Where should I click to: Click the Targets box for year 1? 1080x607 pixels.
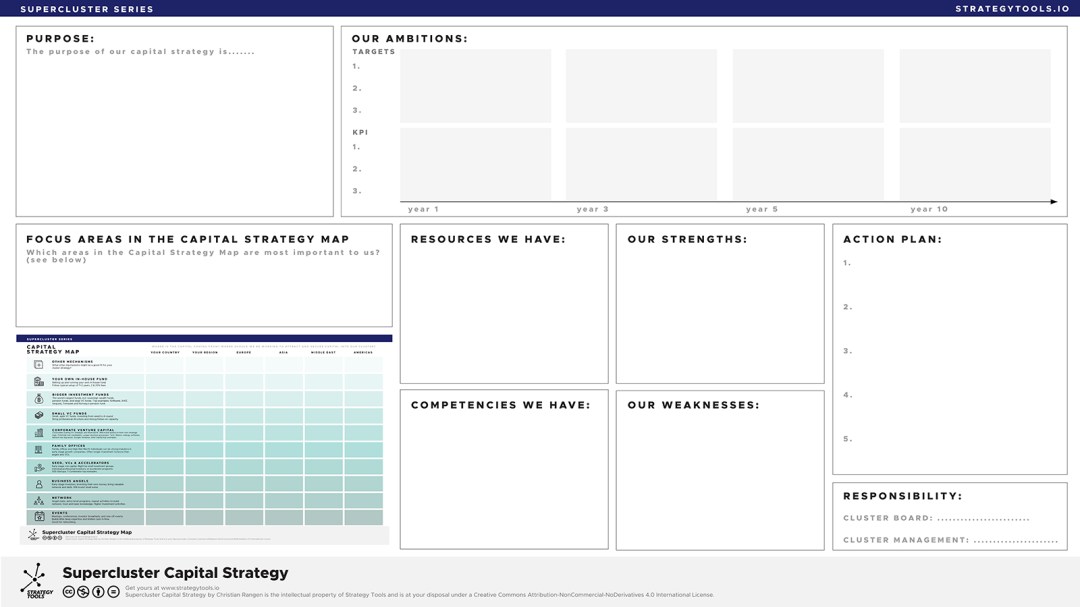pyautogui.click(x=475, y=85)
